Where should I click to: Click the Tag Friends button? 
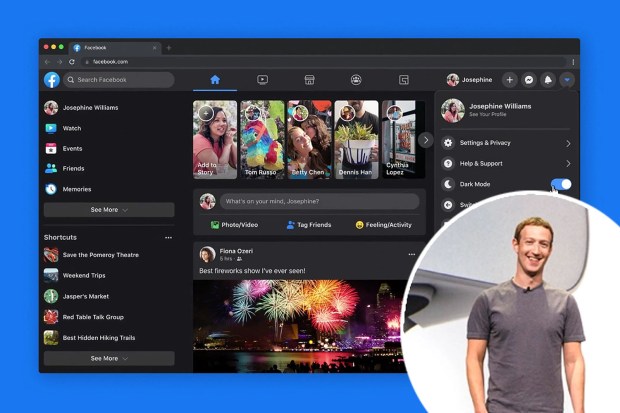tap(309, 225)
